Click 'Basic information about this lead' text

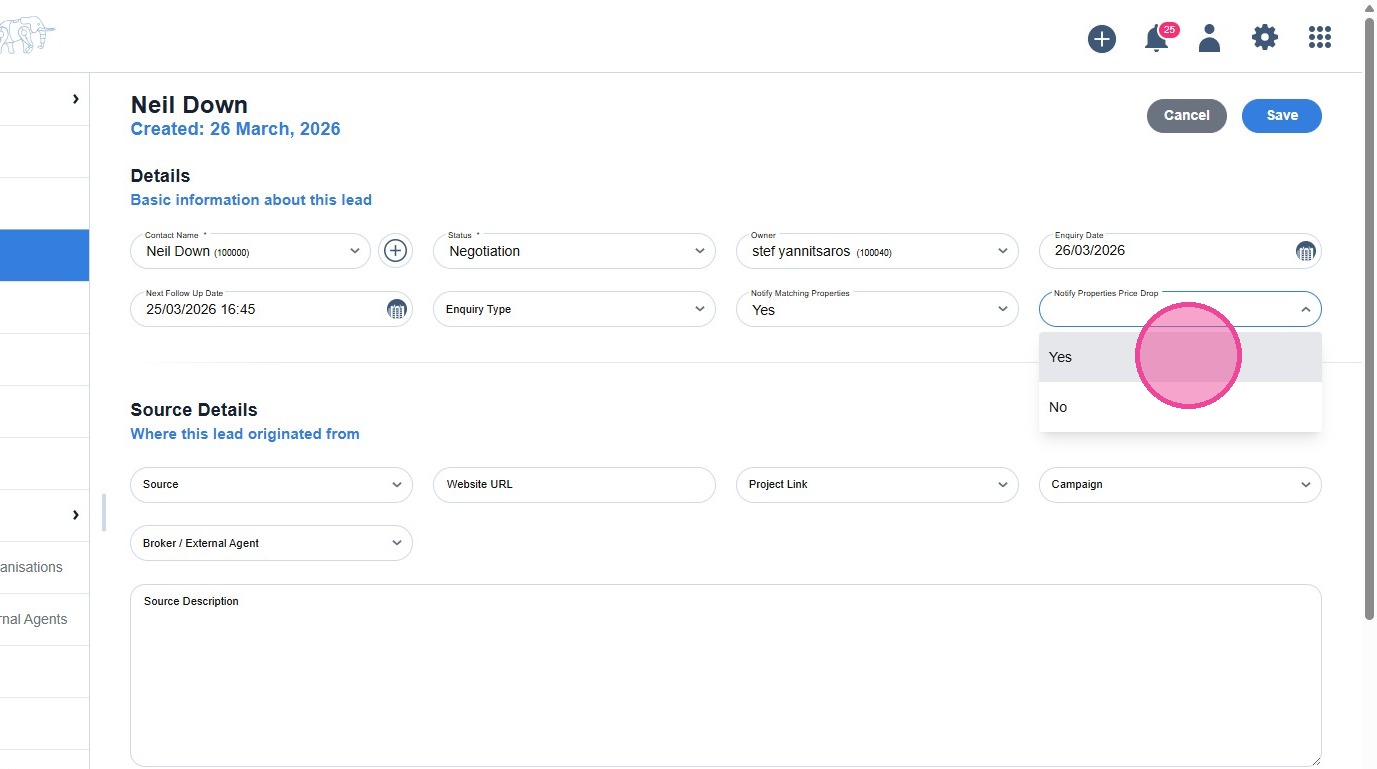point(251,200)
